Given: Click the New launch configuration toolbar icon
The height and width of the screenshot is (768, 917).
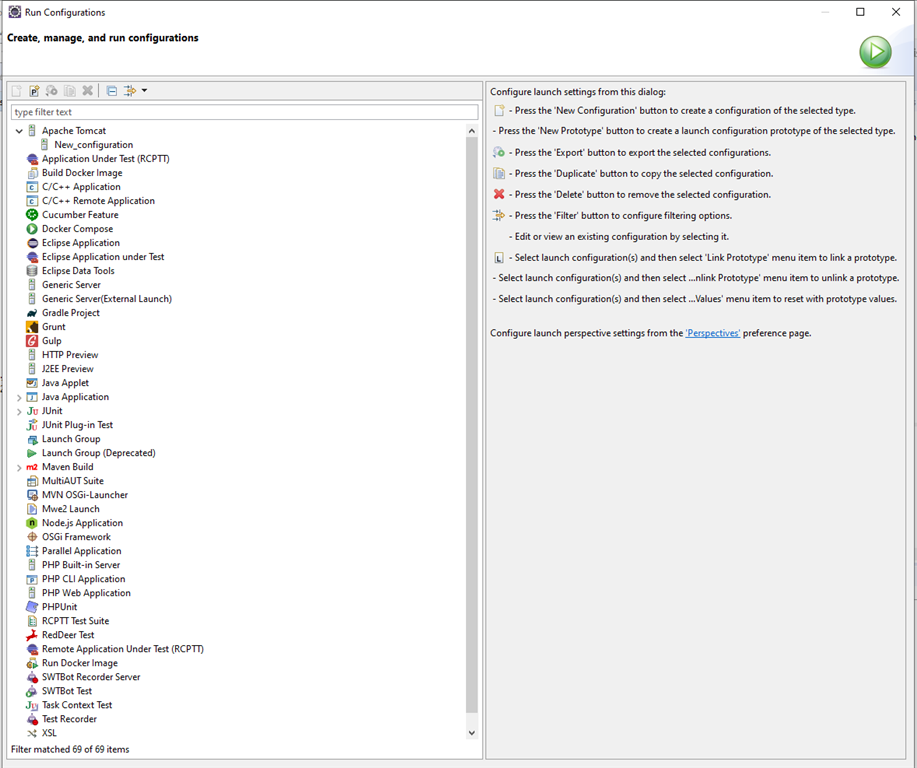Looking at the screenshot, I should click(x=17, y=91).
